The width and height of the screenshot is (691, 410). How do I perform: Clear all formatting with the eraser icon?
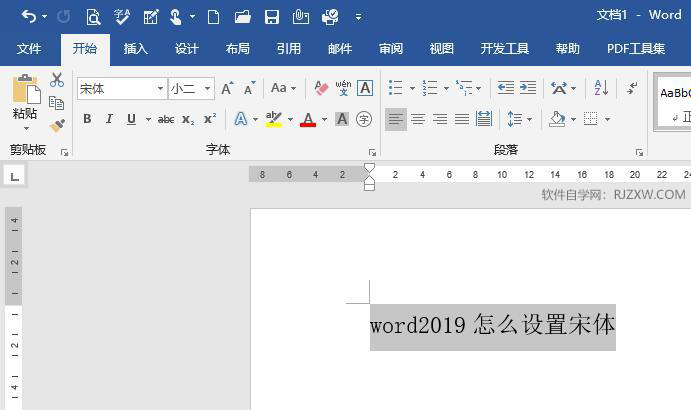[x=321, y=88]
